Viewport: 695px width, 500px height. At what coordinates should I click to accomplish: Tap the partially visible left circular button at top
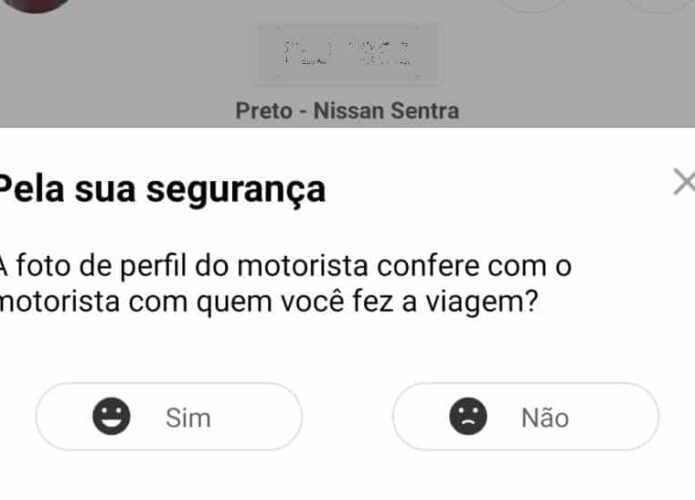coord(533,4)
